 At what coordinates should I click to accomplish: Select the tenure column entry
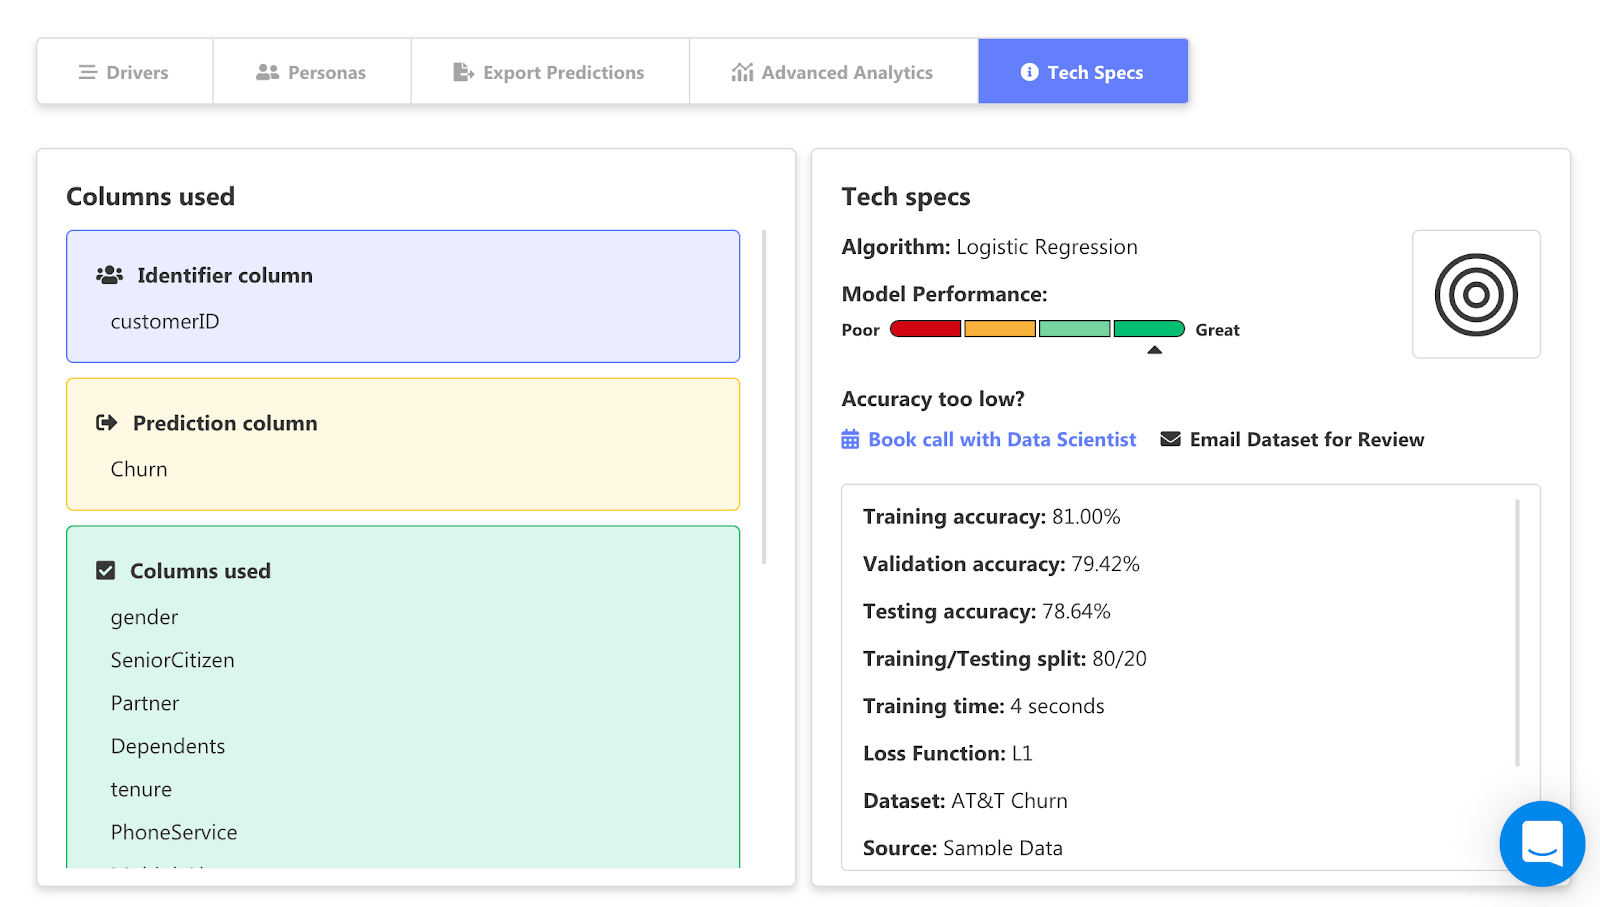[141, 788]
